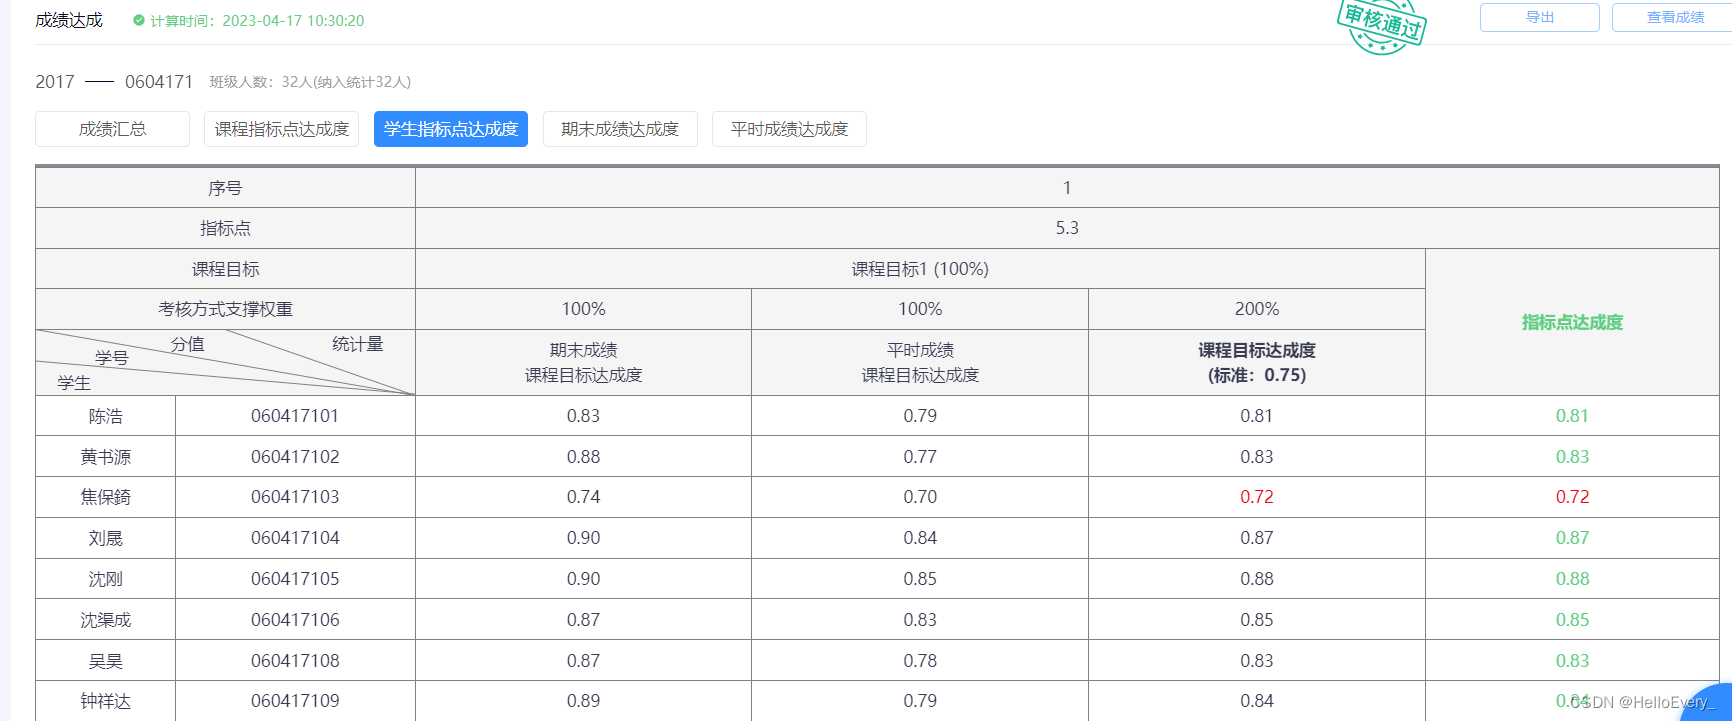Click student ID 060417108
The width and height of the screenshot is (1732, 721).
(295, 661)
